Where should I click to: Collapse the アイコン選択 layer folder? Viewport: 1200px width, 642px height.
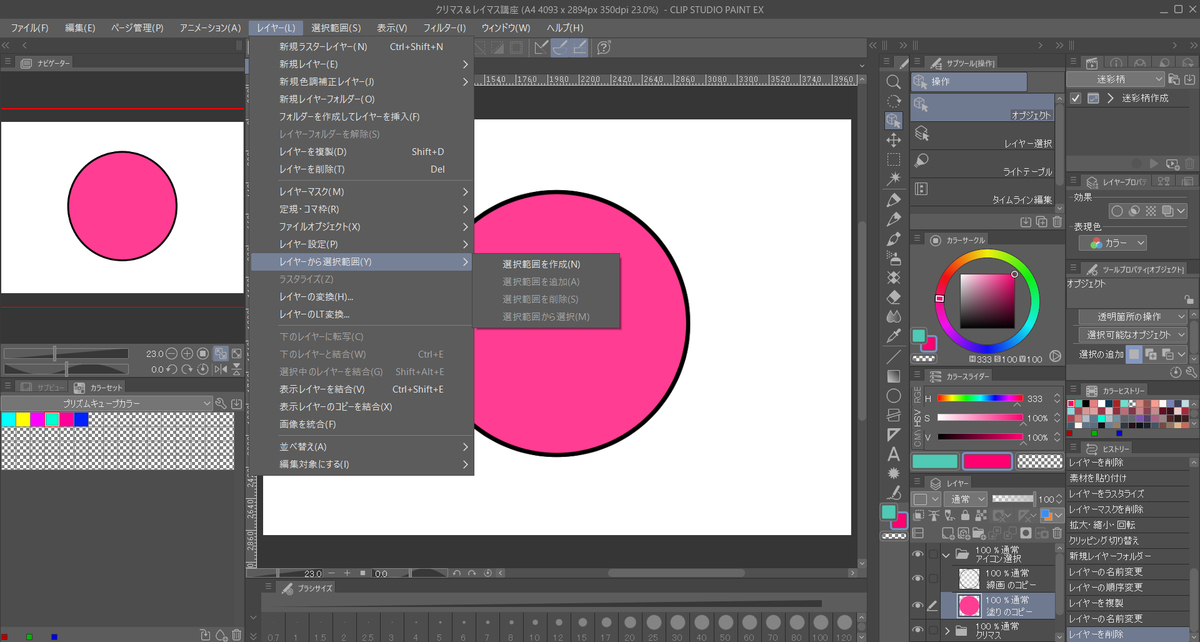(946, 553)
